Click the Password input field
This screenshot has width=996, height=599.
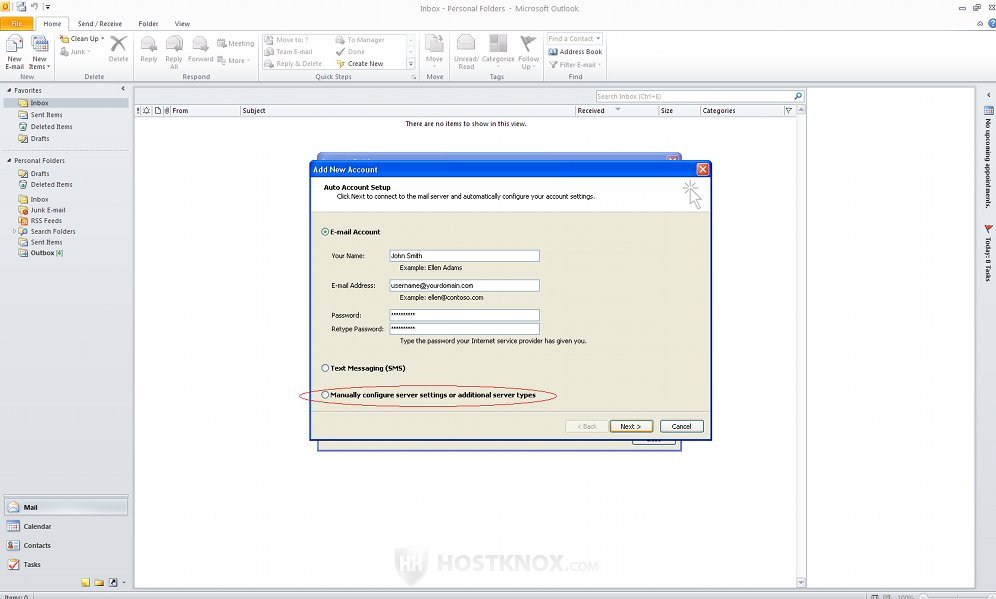(464, 314)
